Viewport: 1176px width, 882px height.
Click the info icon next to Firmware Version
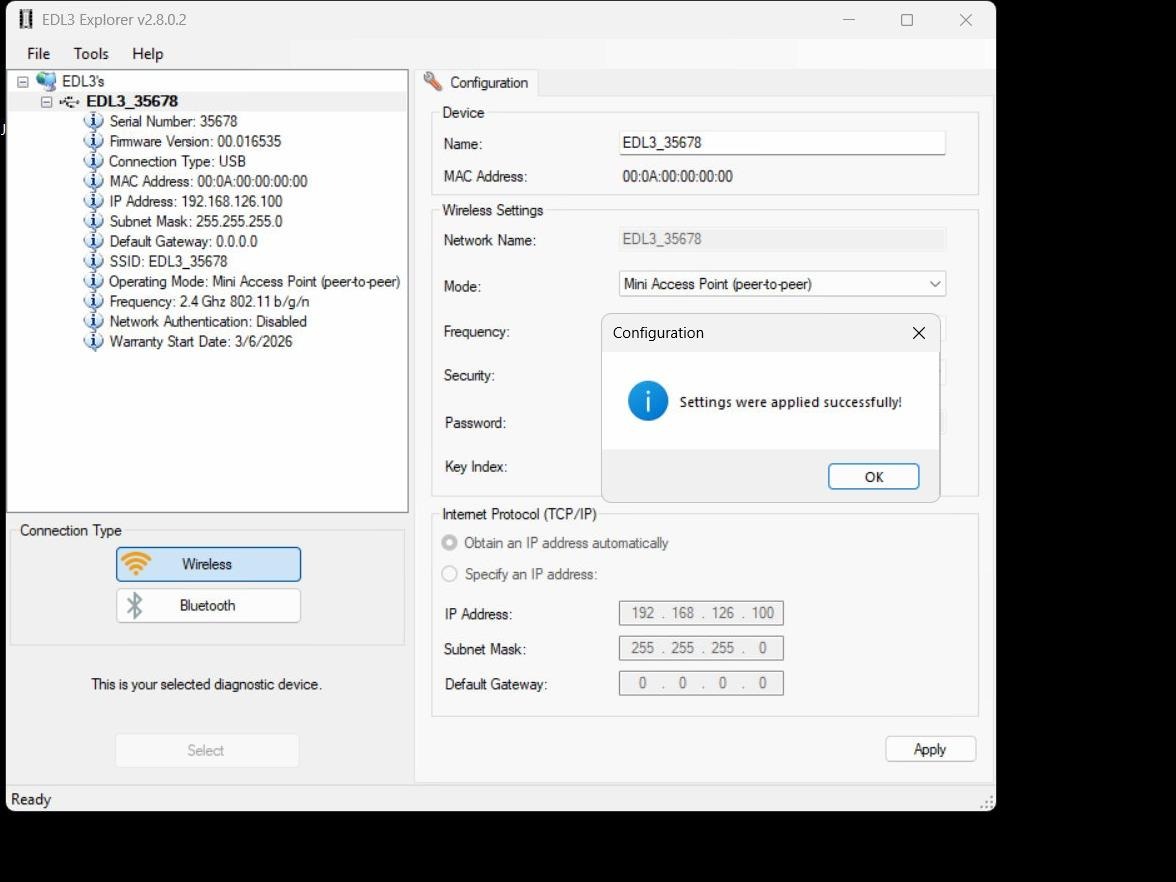point(93,141)
